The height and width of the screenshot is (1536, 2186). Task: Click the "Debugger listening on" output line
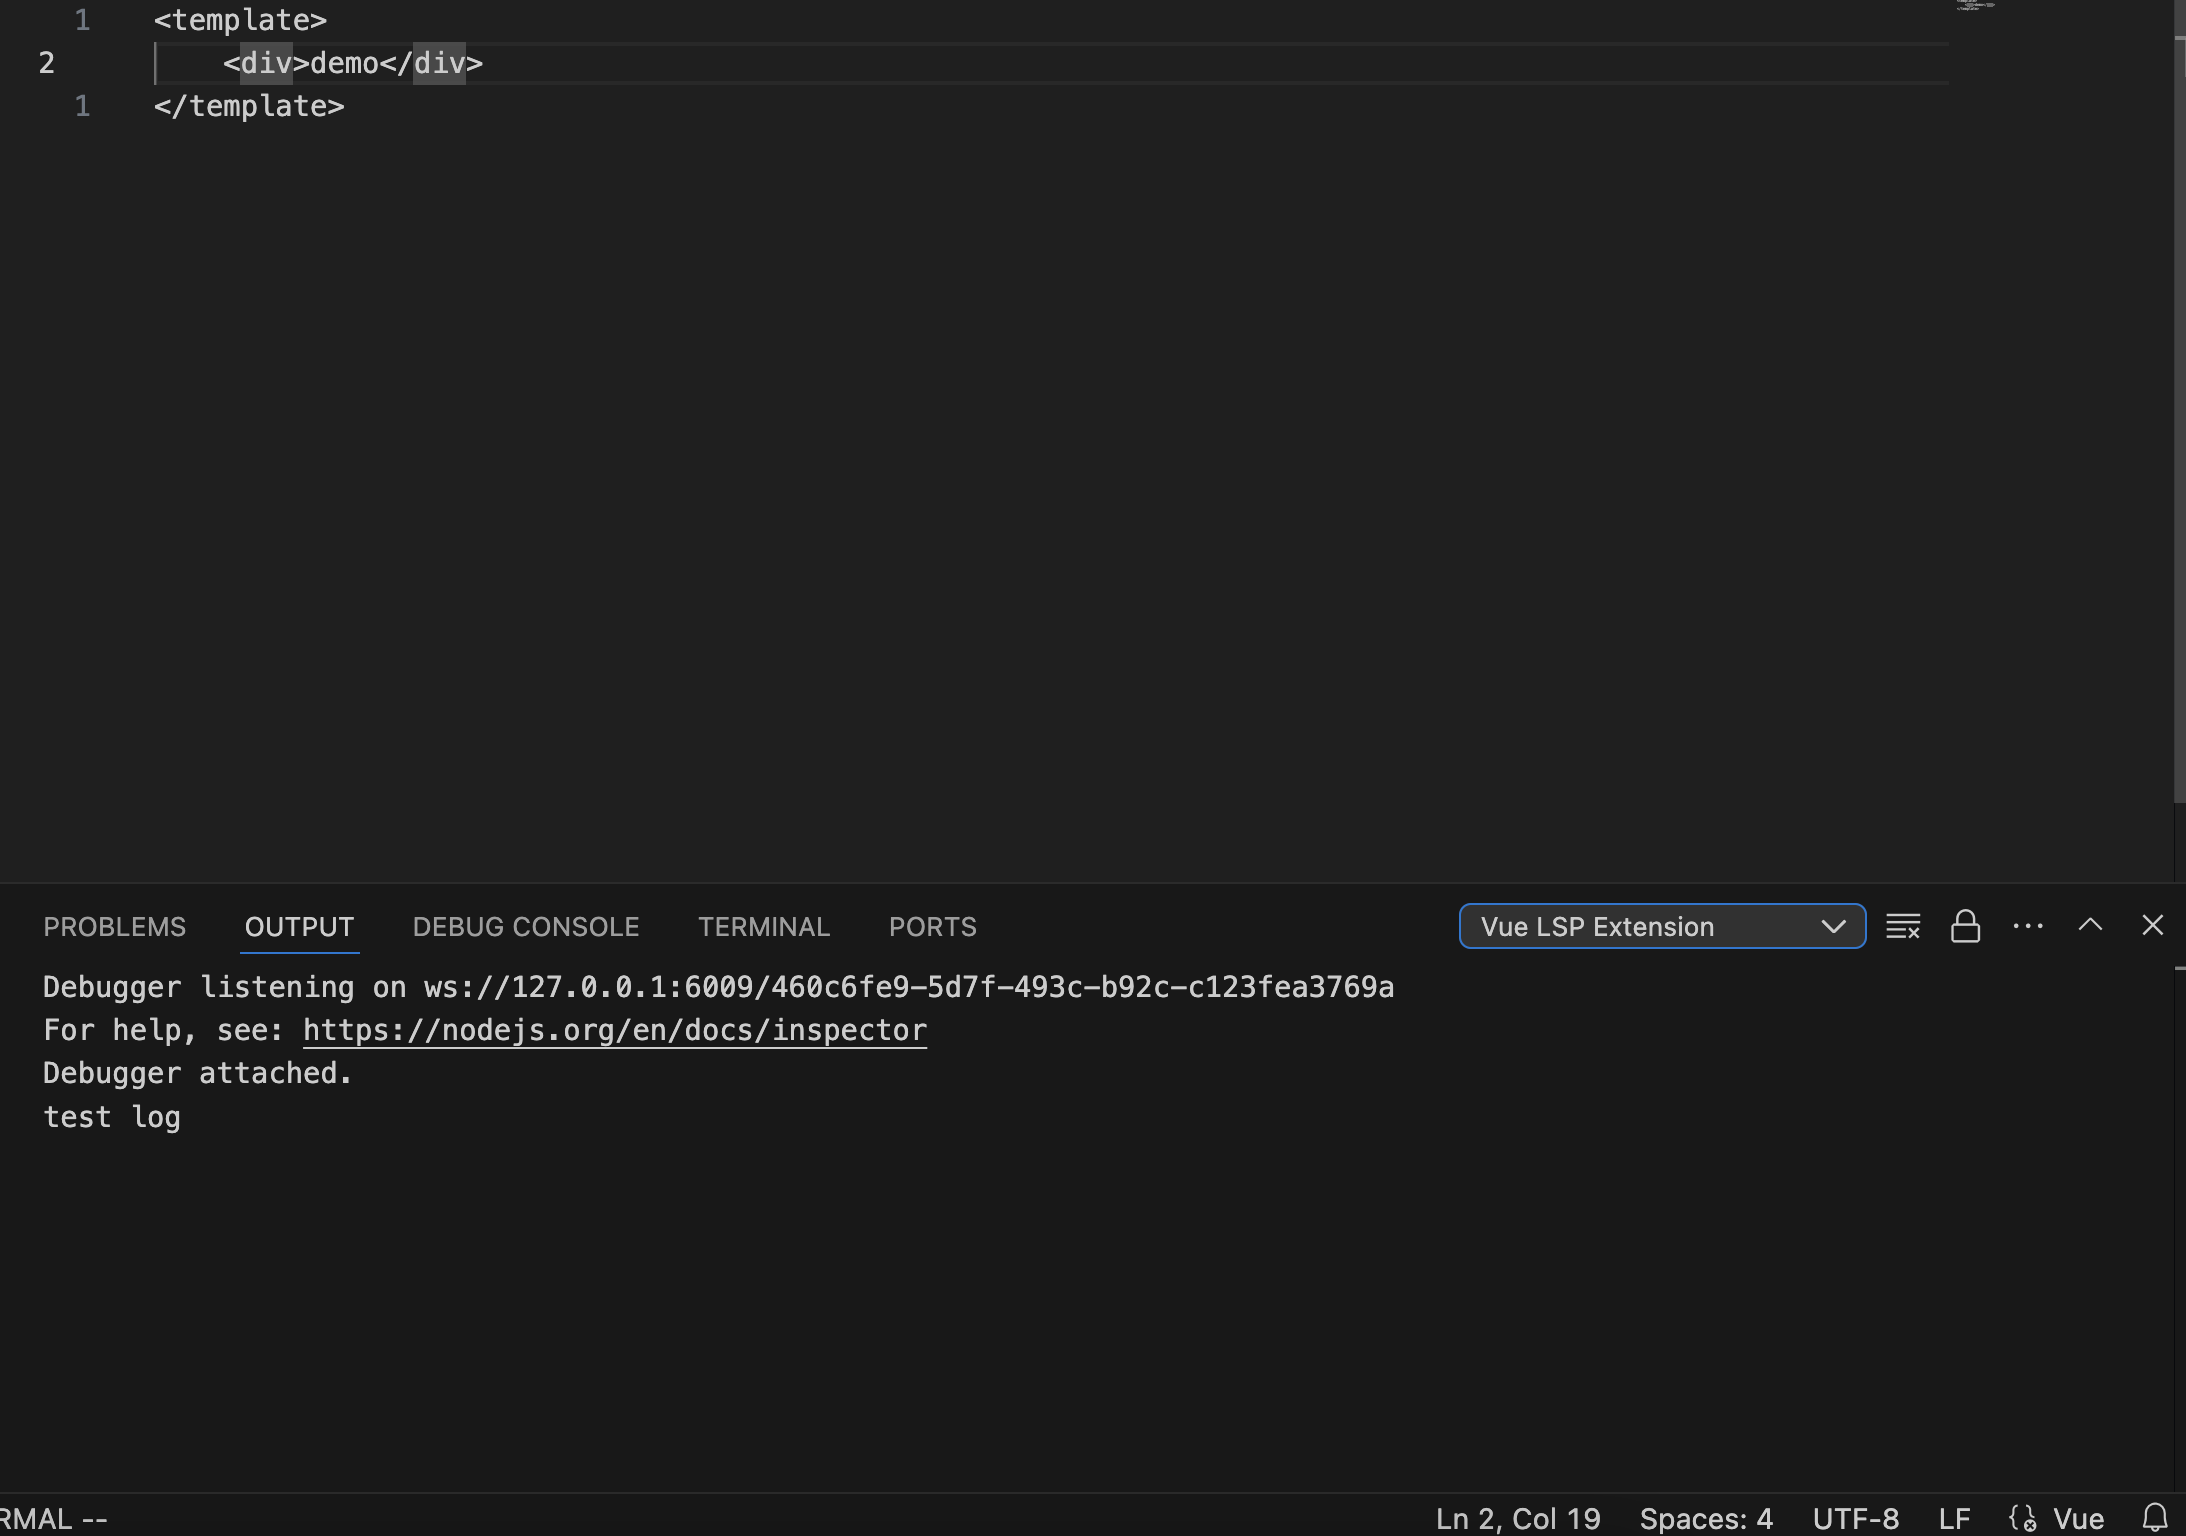point(718,987)
